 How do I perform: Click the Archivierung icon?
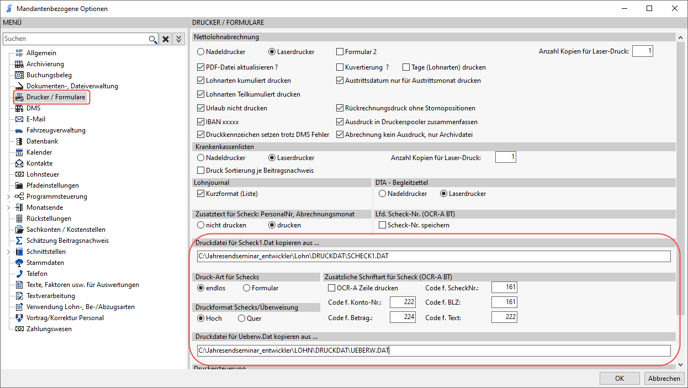tap(19, 64)
